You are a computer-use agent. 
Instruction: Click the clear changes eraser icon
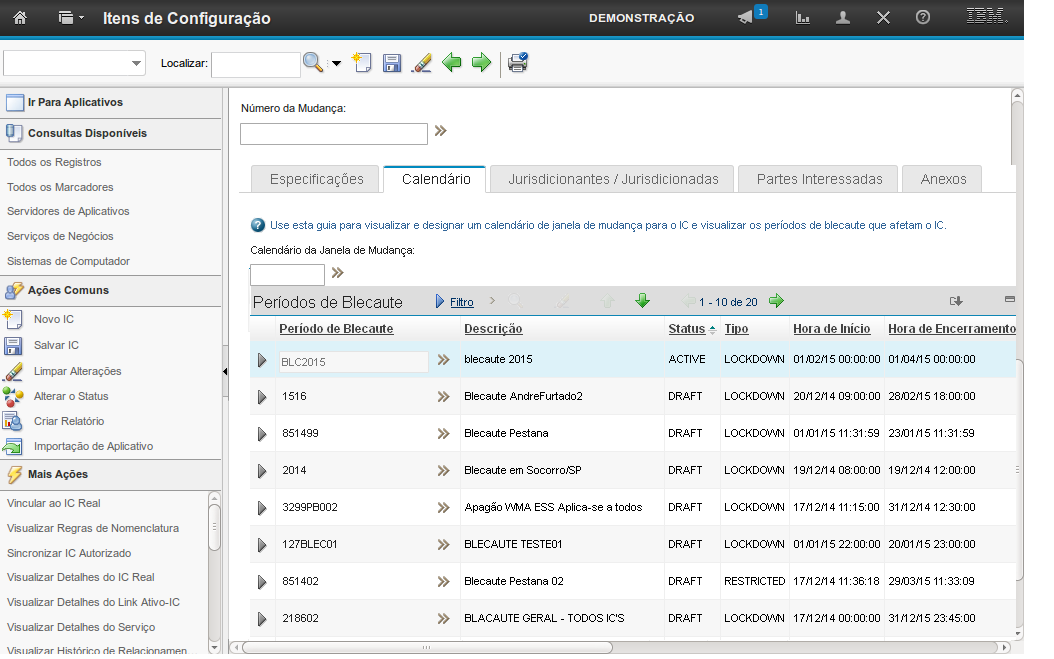422,64
